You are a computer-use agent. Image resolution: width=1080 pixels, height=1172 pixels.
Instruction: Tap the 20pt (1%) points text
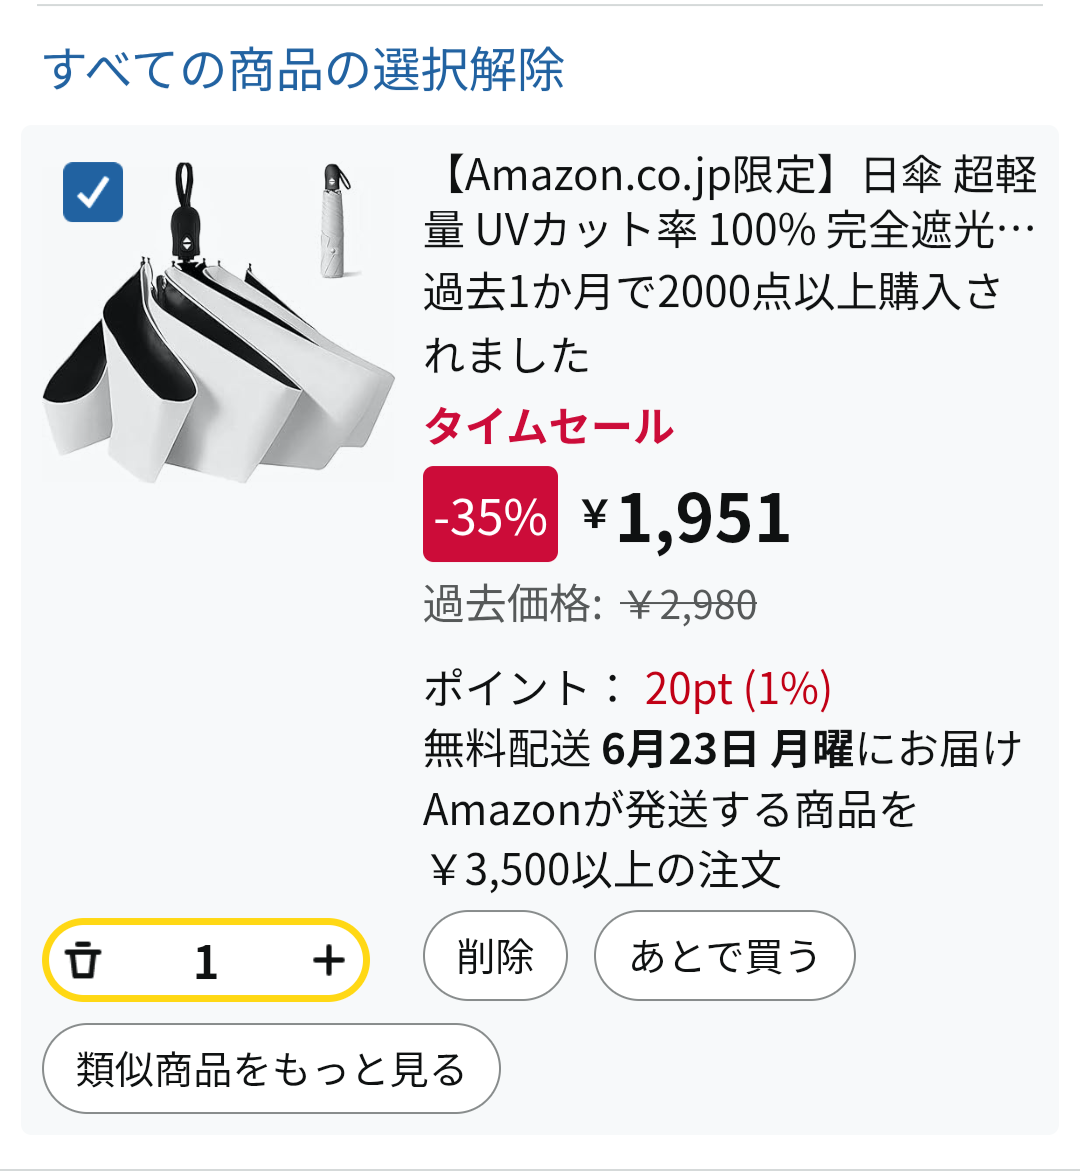point(738,689)
